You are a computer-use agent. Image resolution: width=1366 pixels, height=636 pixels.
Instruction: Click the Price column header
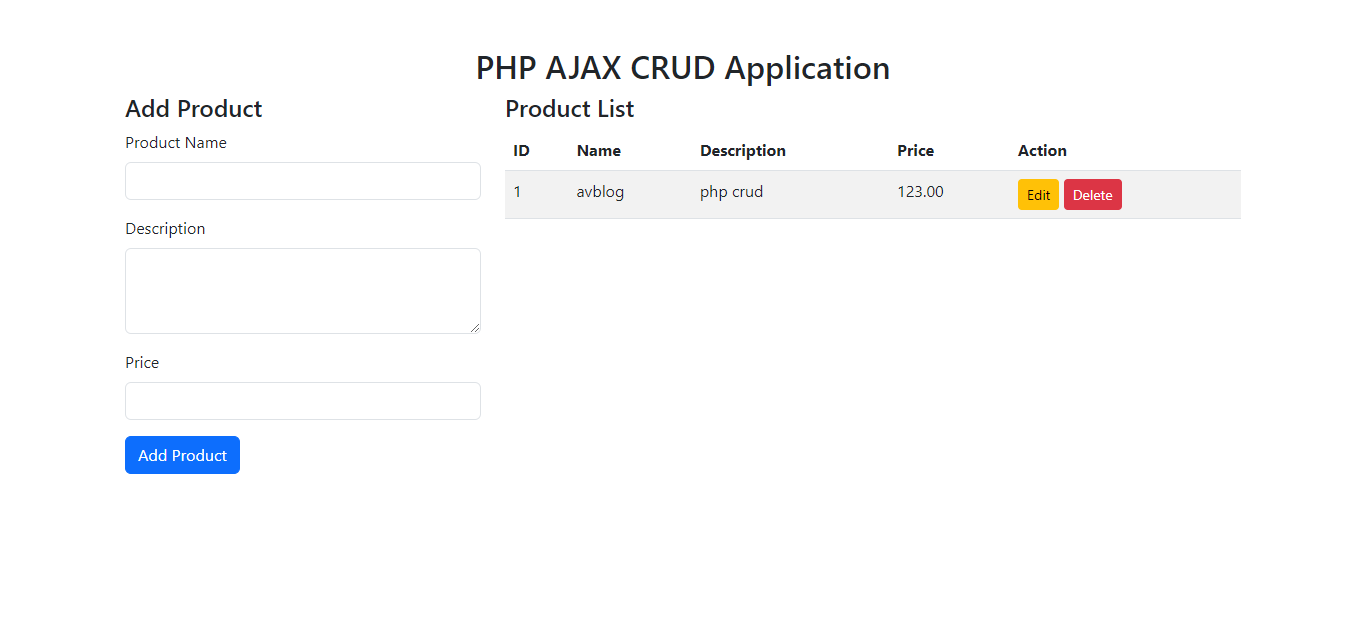coord(915,151)
